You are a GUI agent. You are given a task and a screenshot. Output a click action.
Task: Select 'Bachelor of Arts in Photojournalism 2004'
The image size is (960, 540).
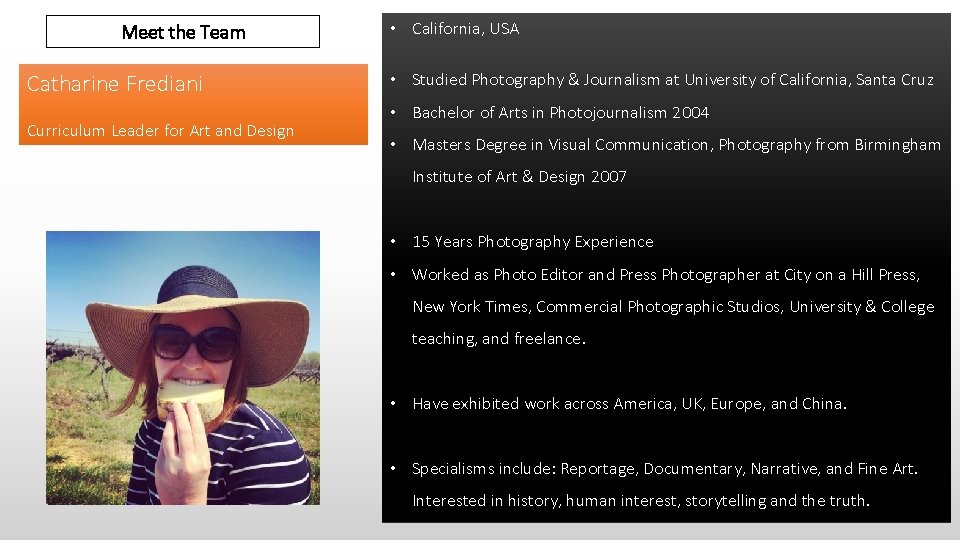(x=560, y=113)
